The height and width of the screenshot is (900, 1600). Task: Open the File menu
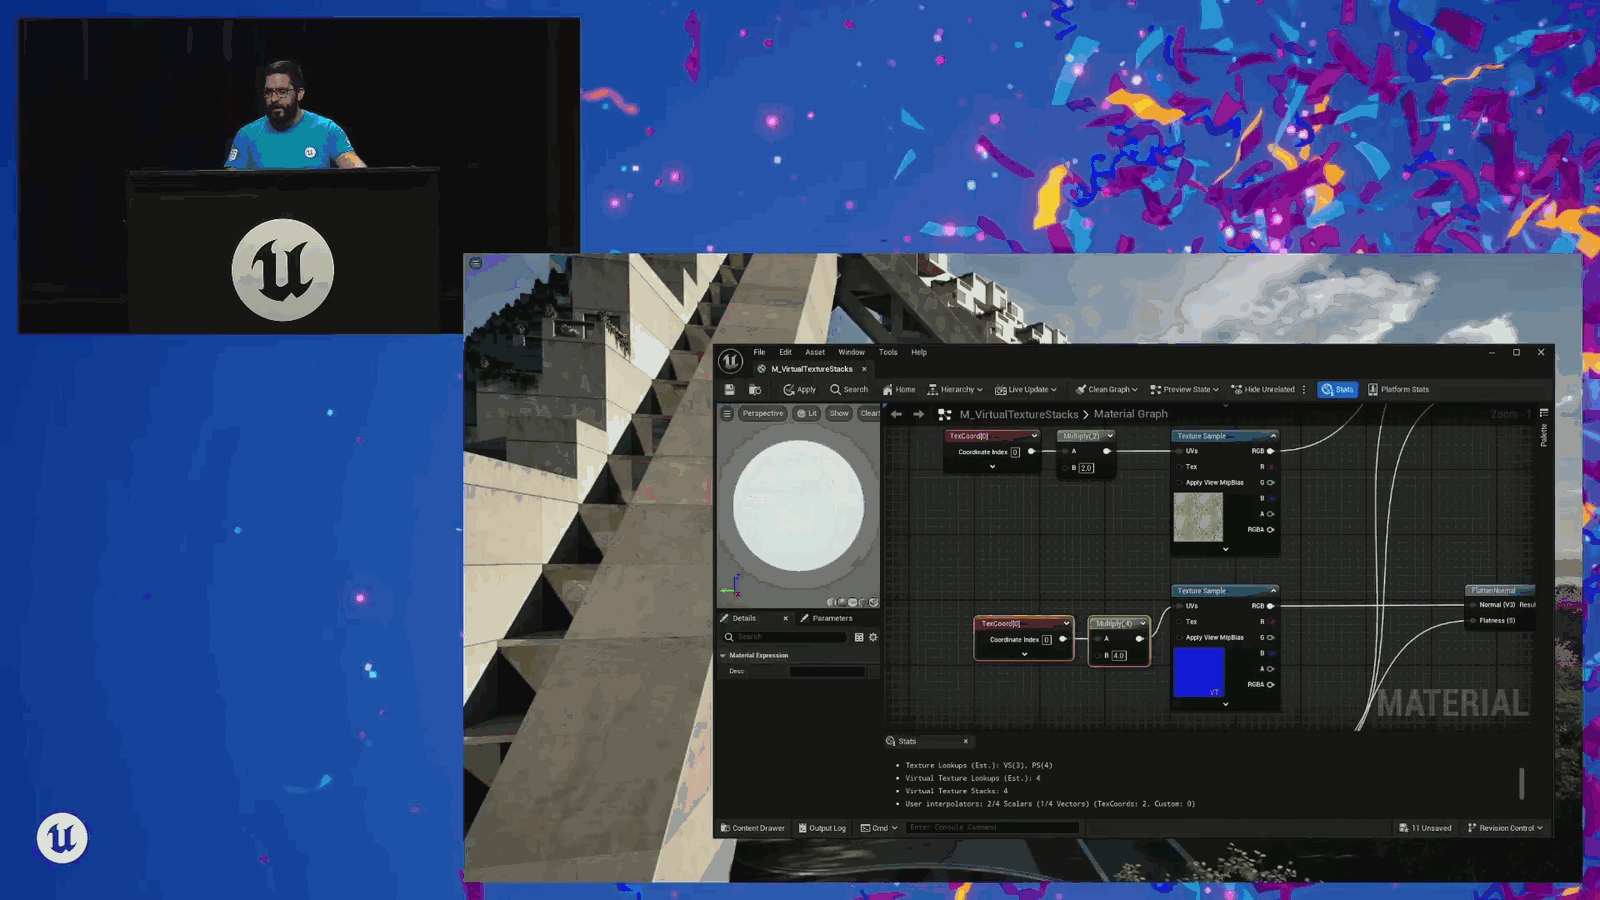(x=759, y=352)
